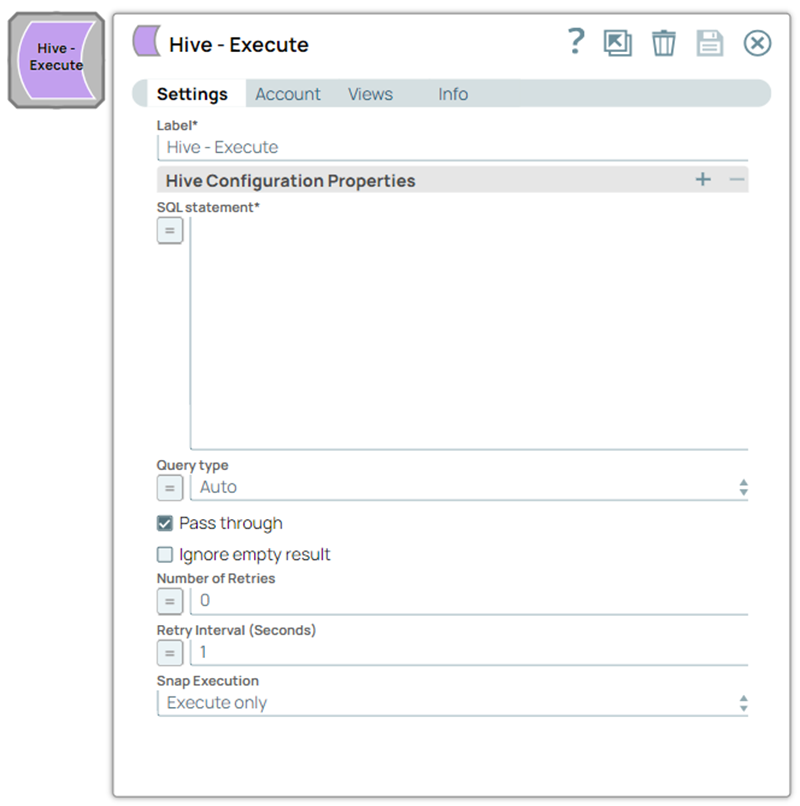Toggle expression button for Retry Interval
This screenshot has width=800, height=806.
(x=170, y=653)
